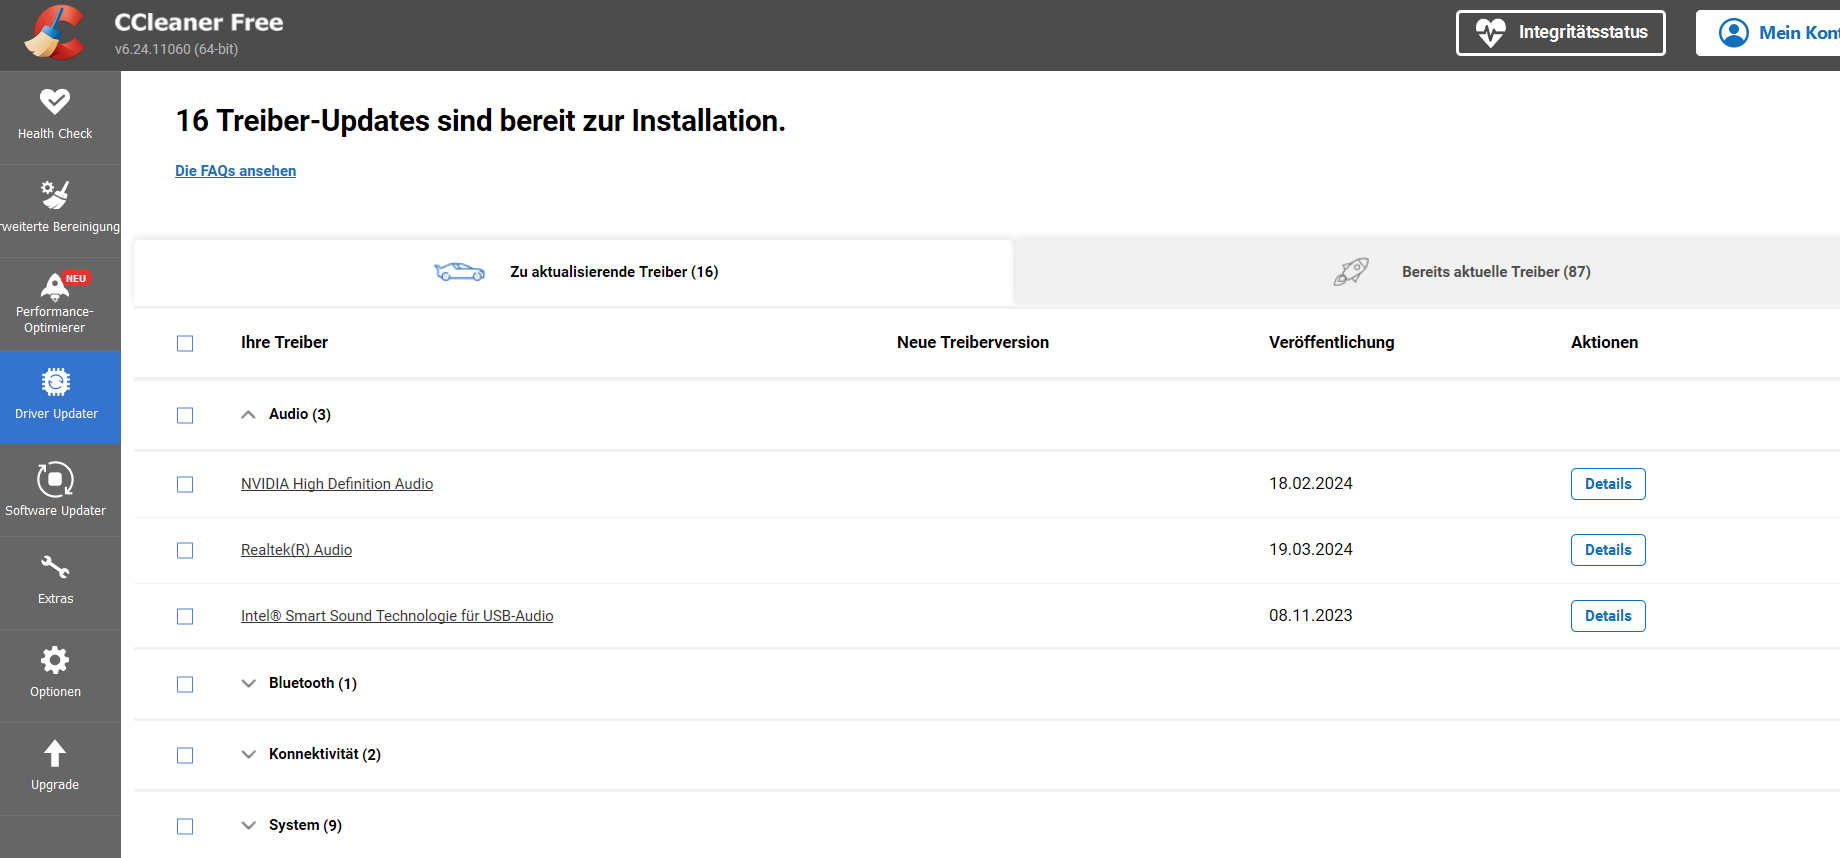This screenshot has height=858, width=1840.
Task: Open the Intel Smart Sound Technologie driver link
Action: pos(397,616)
